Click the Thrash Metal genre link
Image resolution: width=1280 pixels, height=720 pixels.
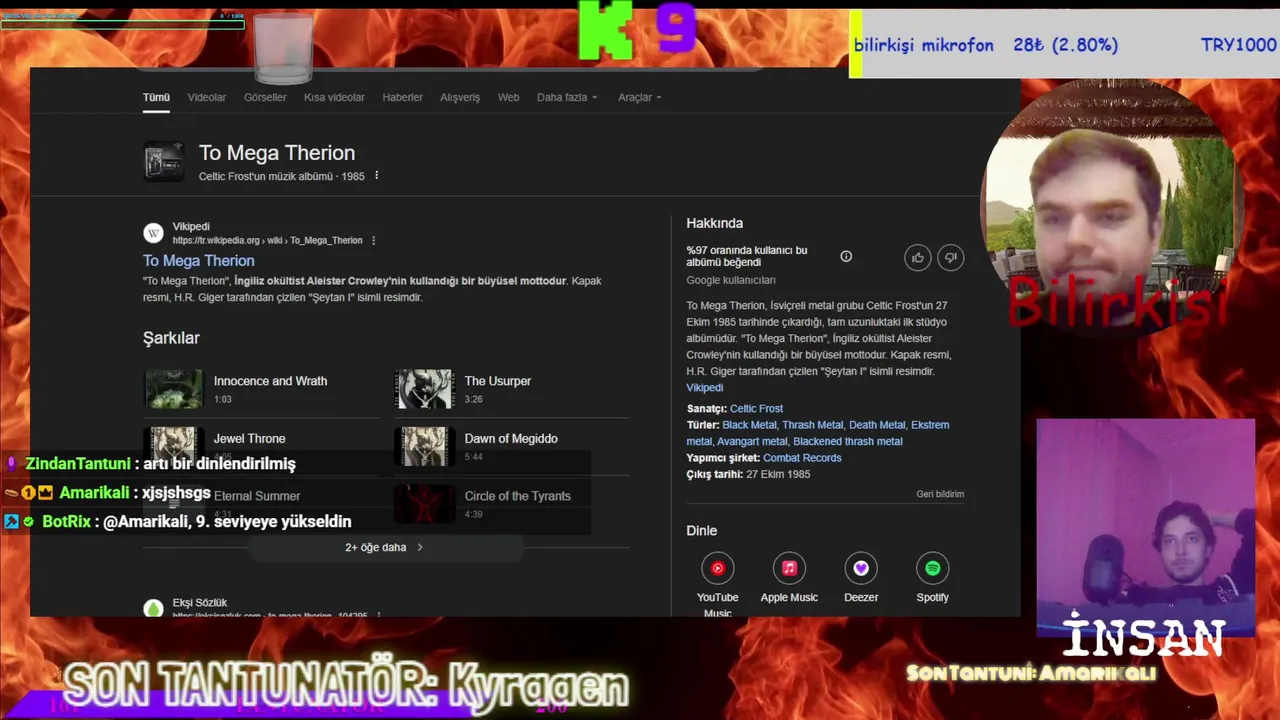point(812,425)
